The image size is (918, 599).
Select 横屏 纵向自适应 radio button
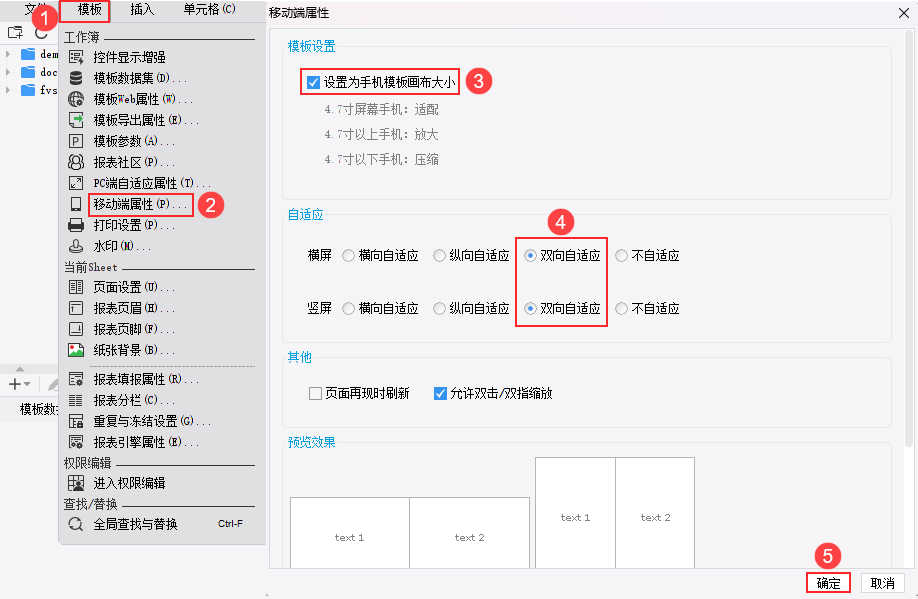click(439, 255)
